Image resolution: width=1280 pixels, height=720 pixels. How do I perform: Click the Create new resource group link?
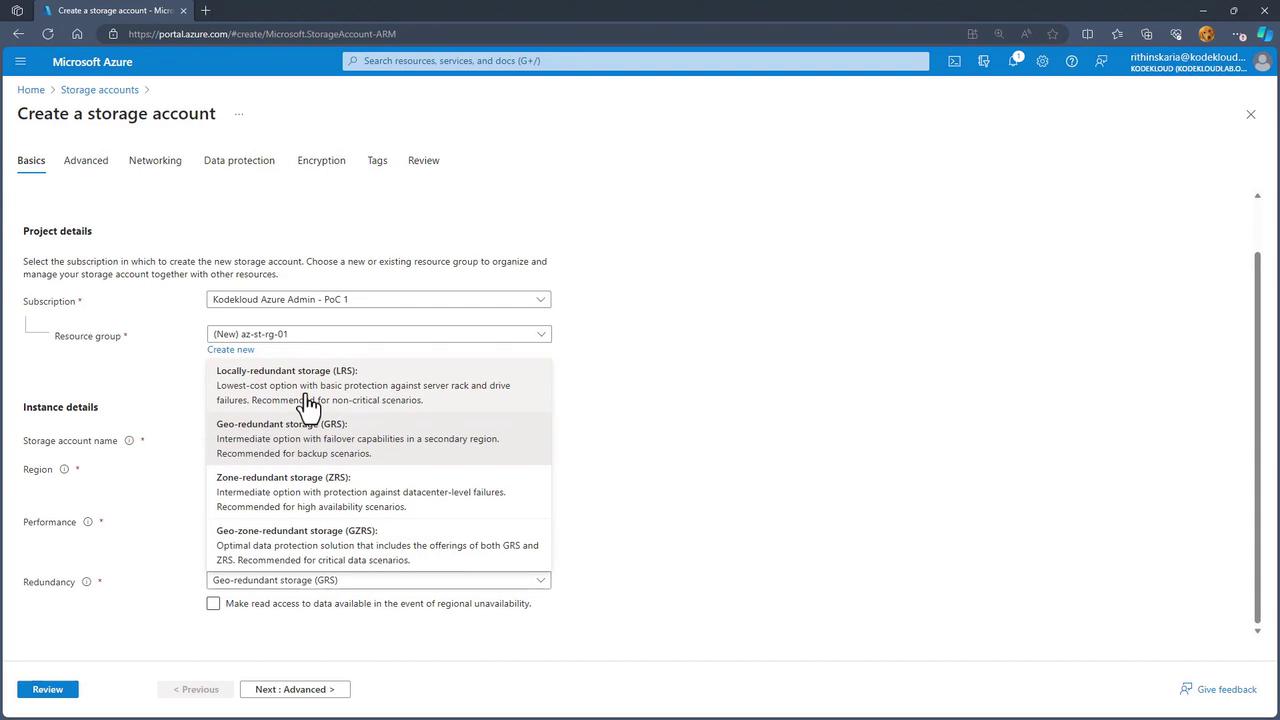(x=231, y=350)
